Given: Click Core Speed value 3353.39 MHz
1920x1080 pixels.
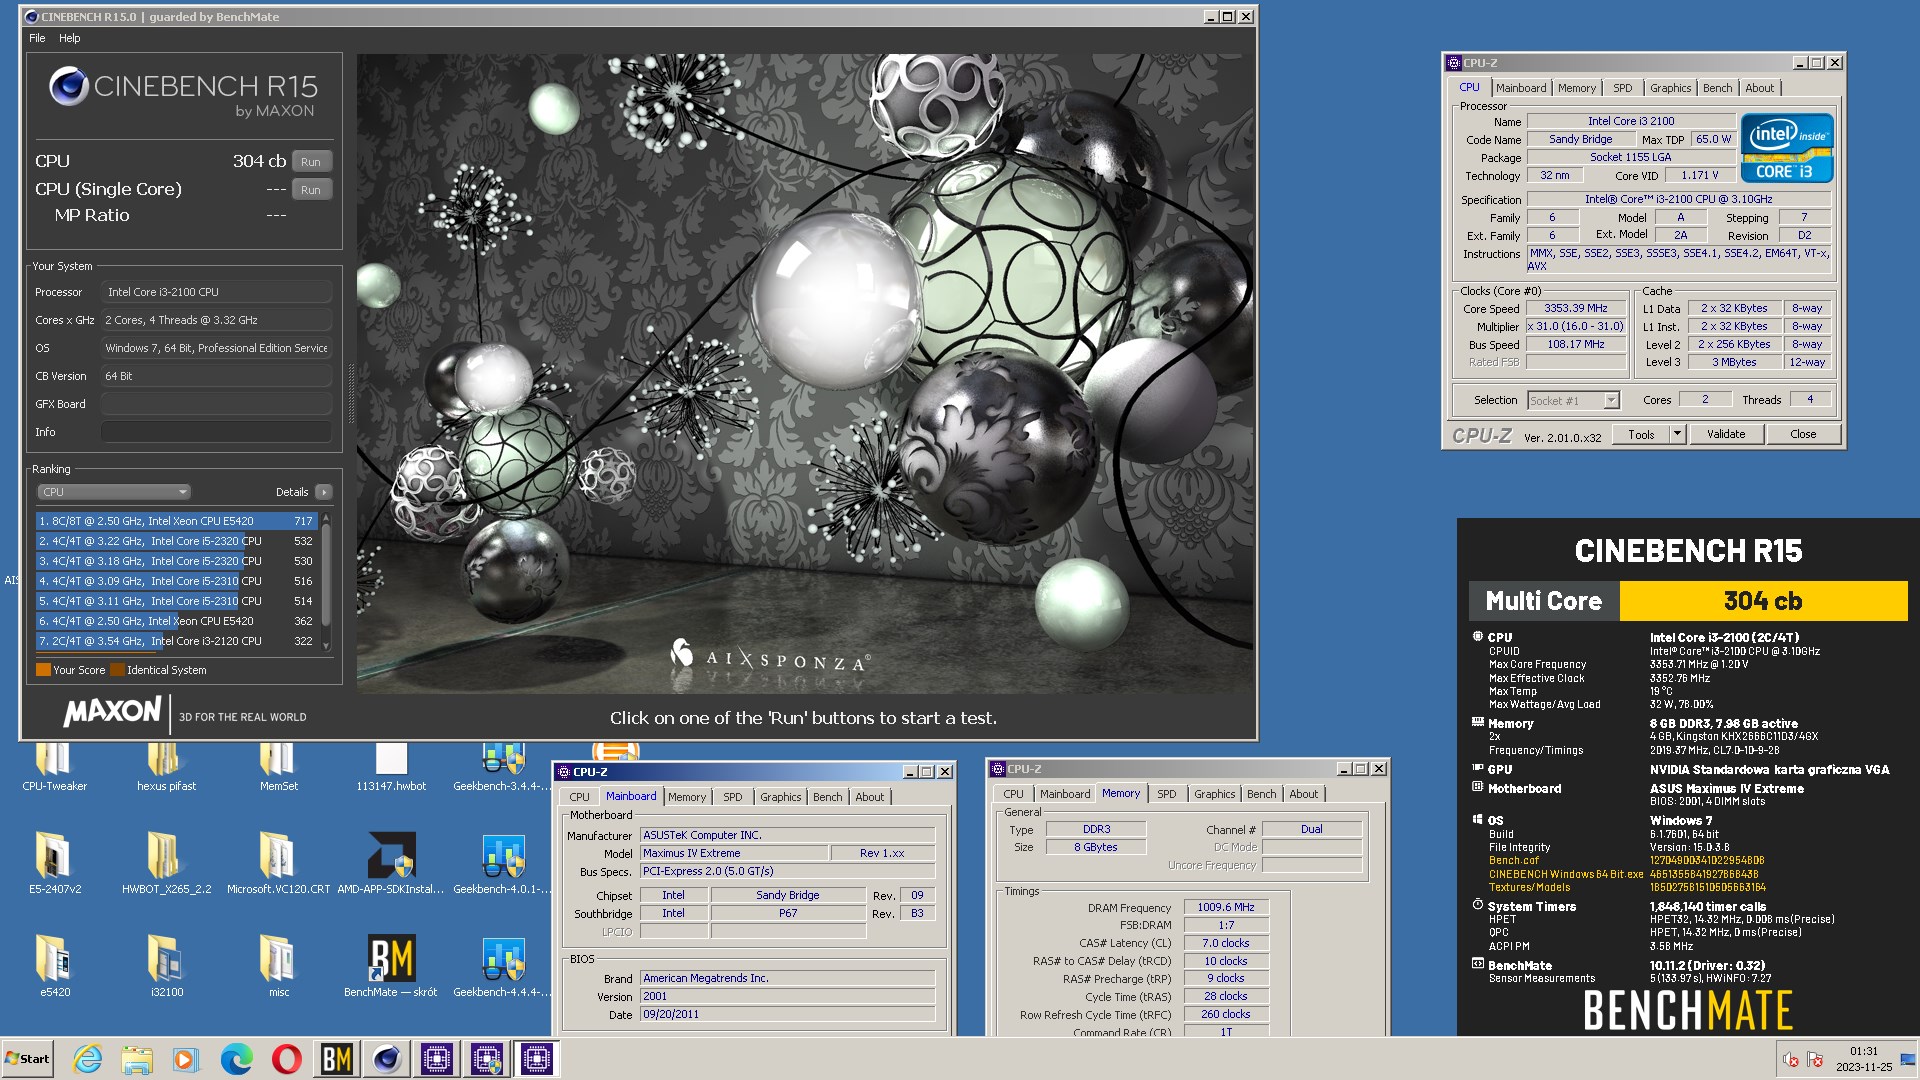Looking at the screenshot, I should click(1575, 308).
